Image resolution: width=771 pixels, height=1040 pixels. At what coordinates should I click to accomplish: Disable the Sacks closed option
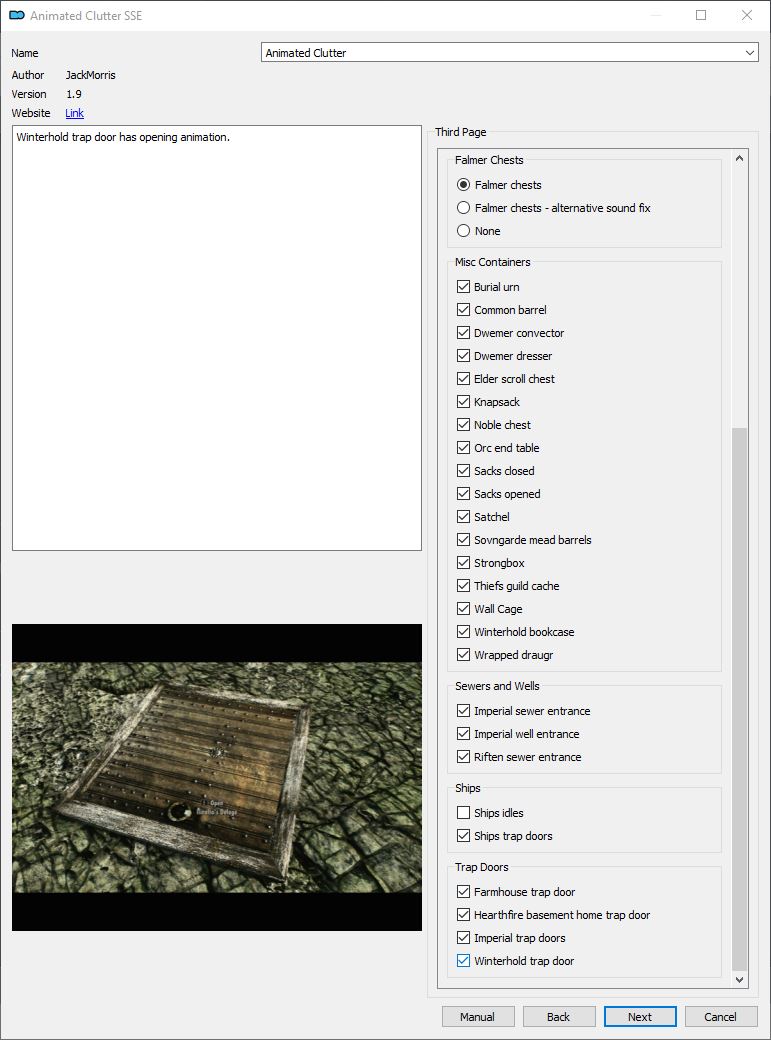[x=463, y=471]
